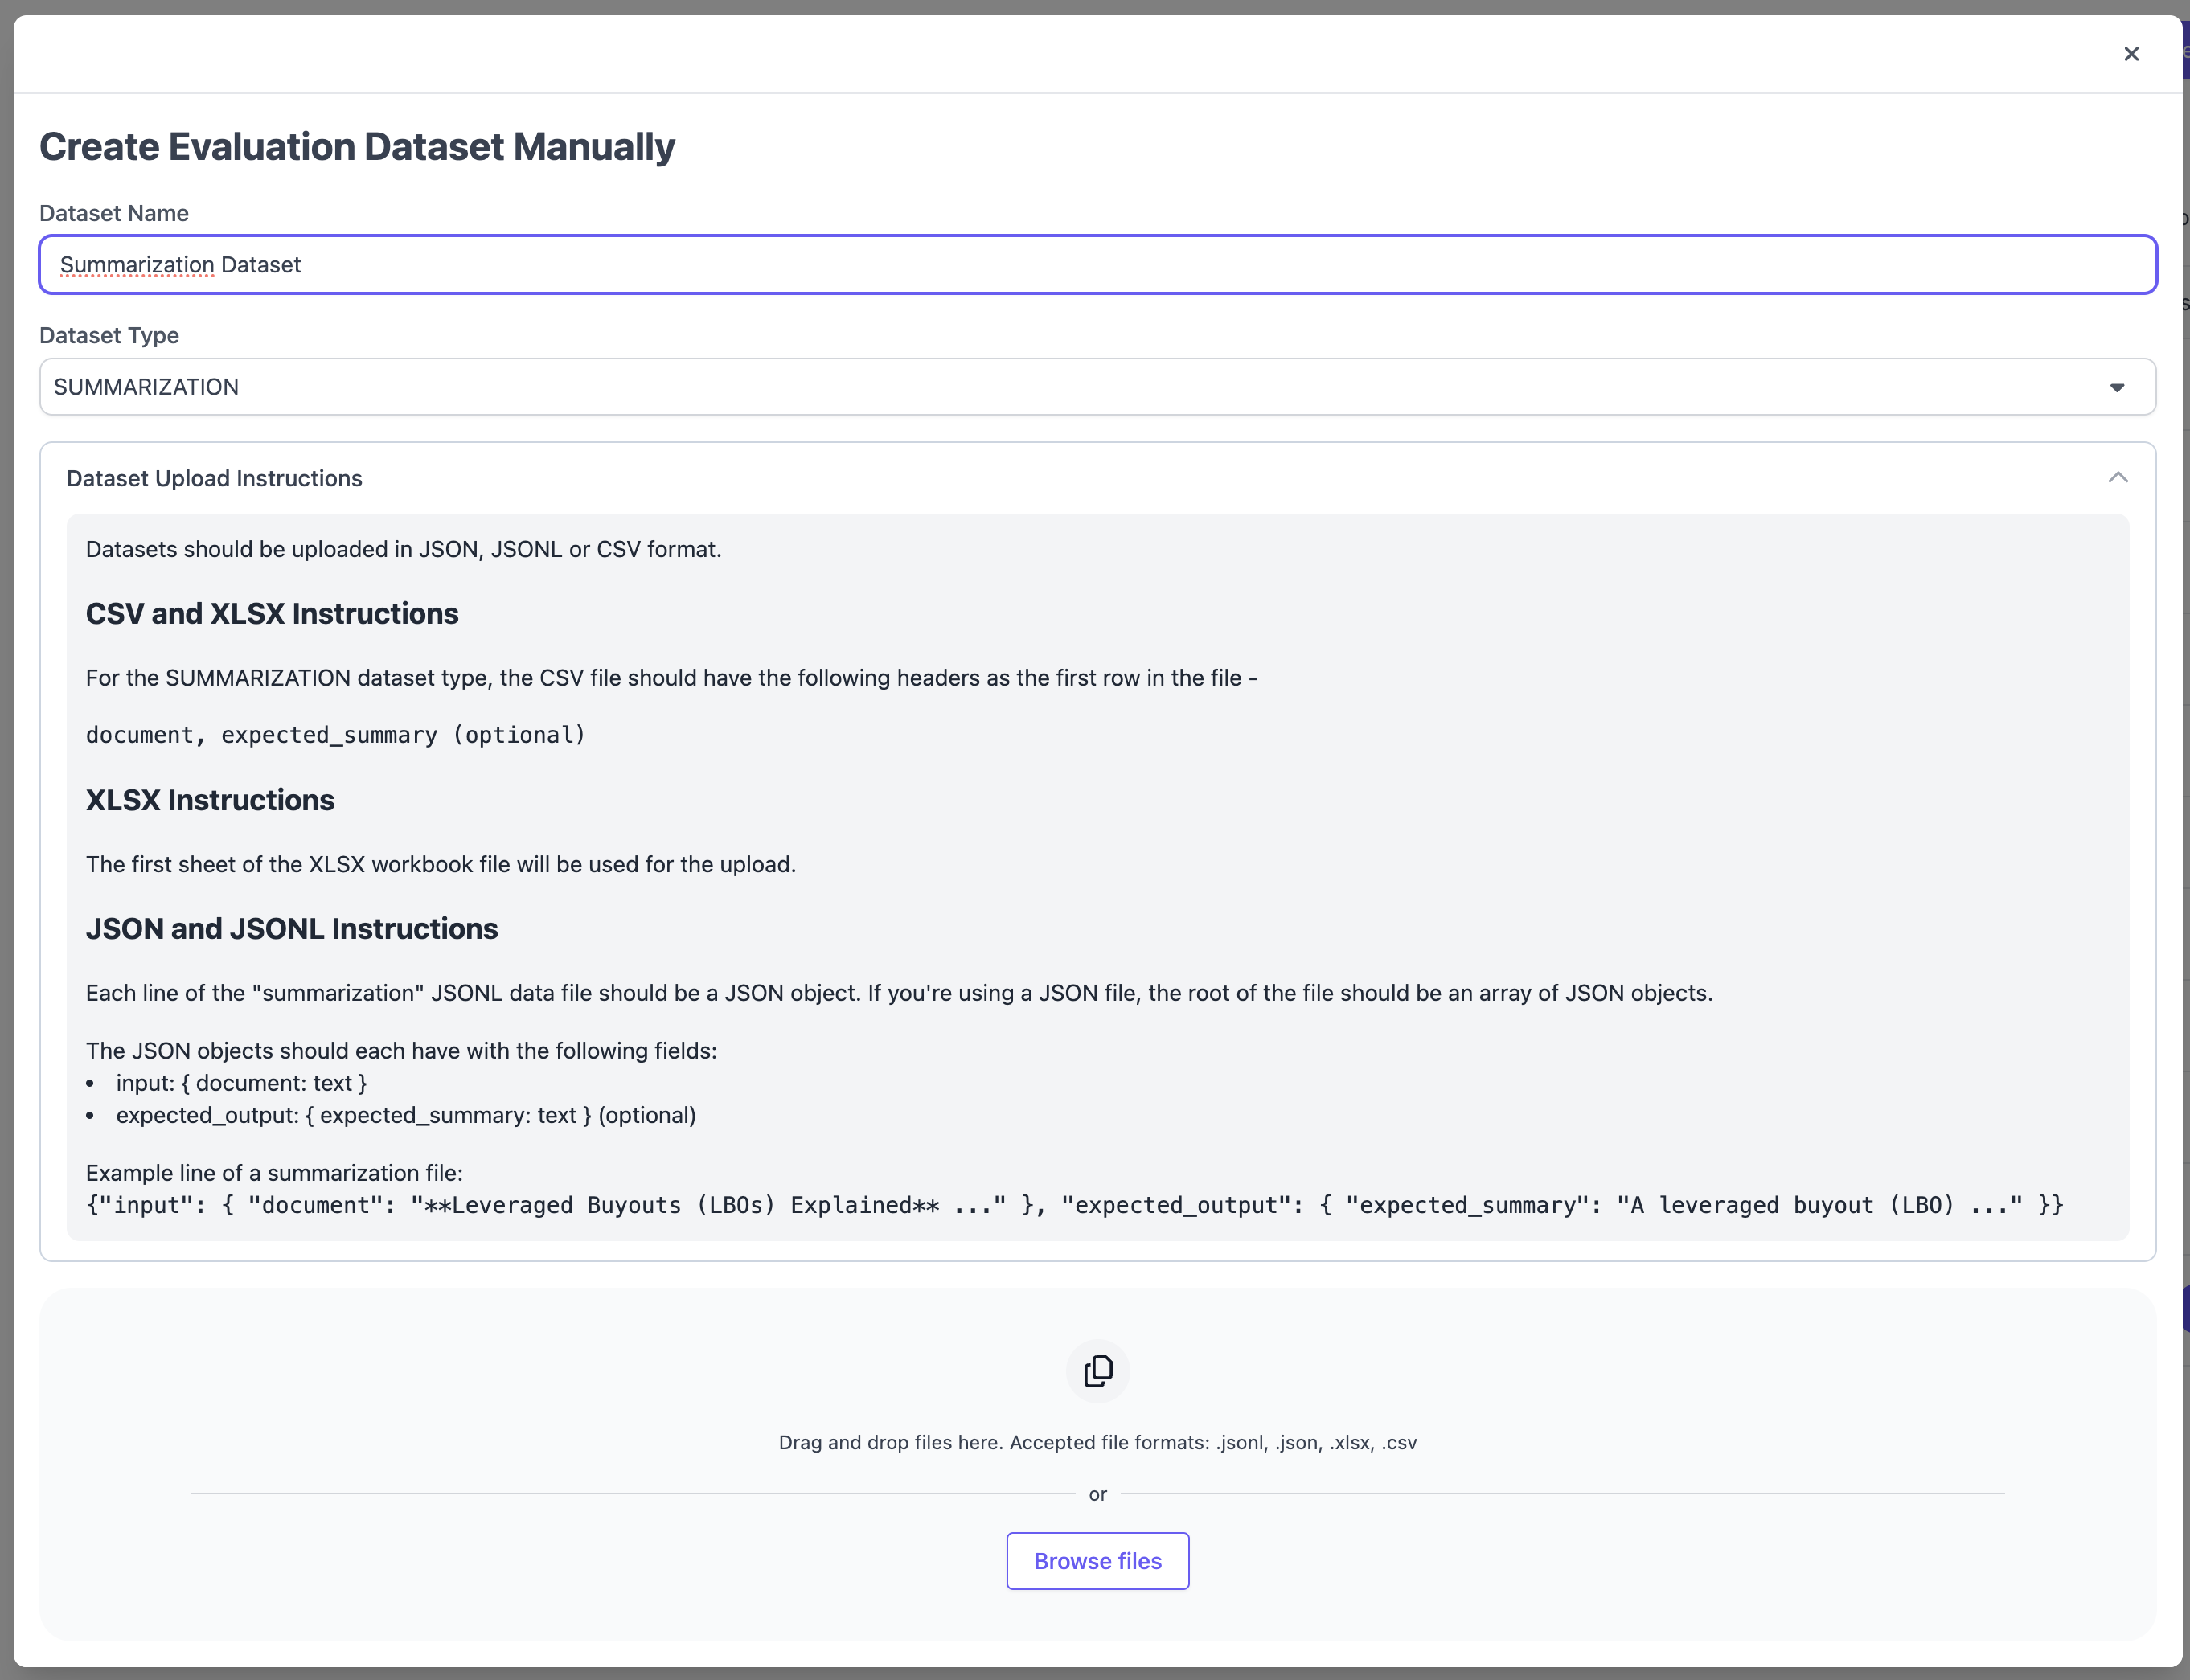Click 'Create Evaluation Dataset Manually' title
This screenshot has height=1680, width=2190.
click(x=357, y=147)
